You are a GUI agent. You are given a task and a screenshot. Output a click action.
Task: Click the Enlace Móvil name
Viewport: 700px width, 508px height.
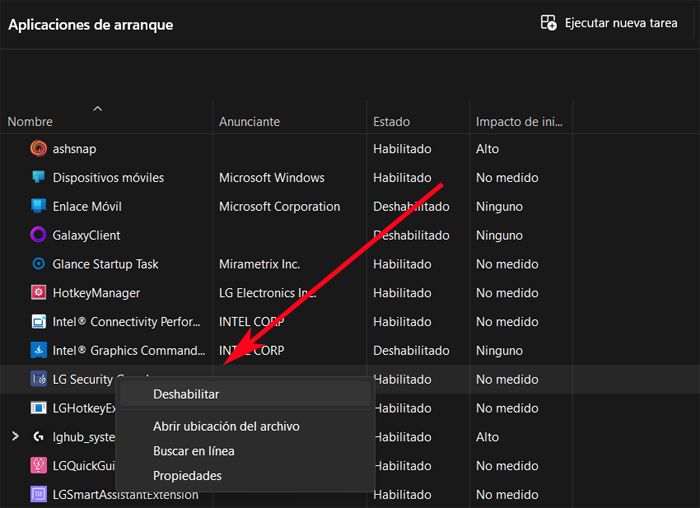pyautogui.click(x=87, y=206)
